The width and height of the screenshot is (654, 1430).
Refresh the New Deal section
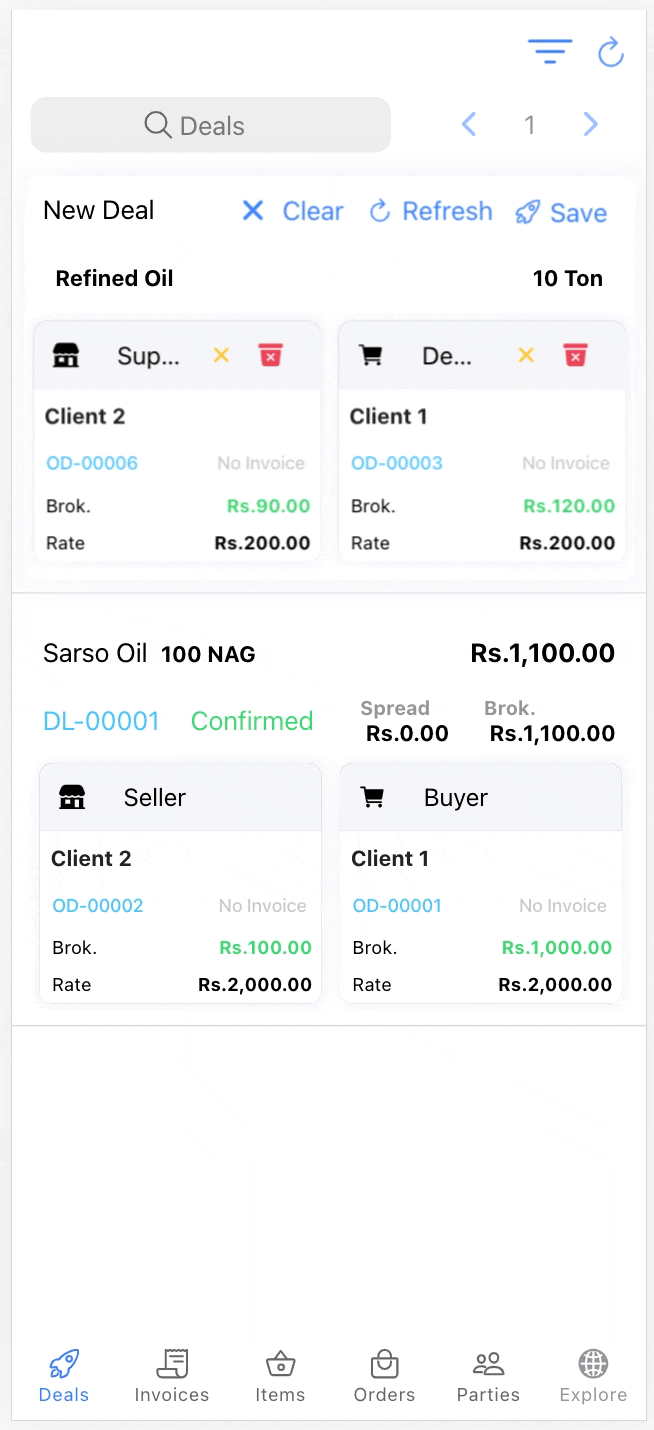click(x=430, y=211)
